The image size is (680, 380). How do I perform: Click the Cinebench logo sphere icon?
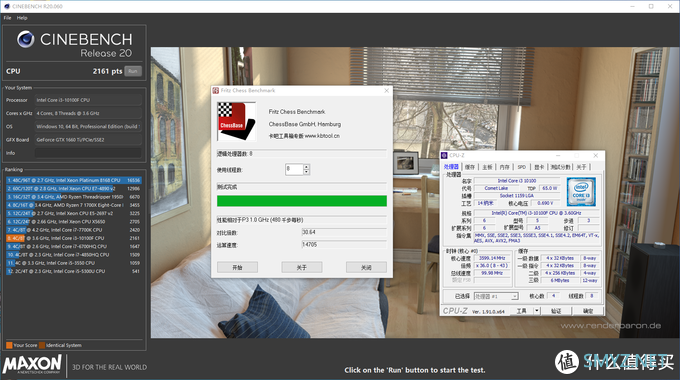coord(26,39)
